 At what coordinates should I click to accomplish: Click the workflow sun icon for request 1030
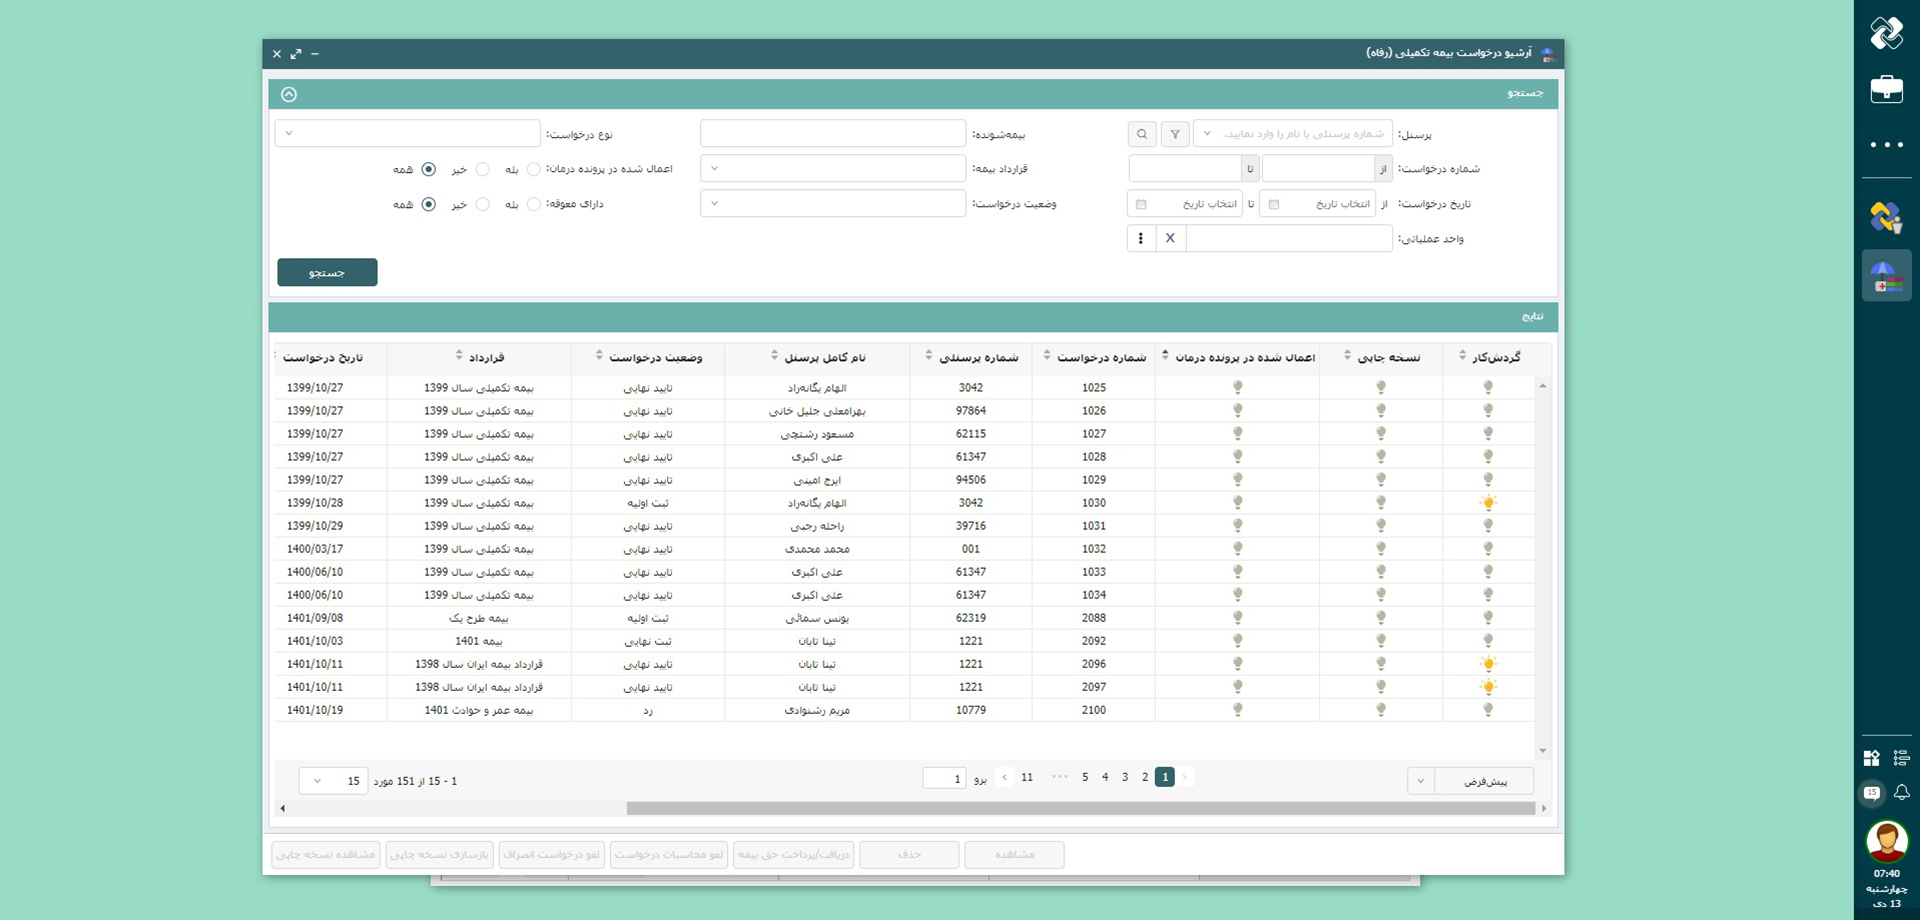click(1488, 503)
